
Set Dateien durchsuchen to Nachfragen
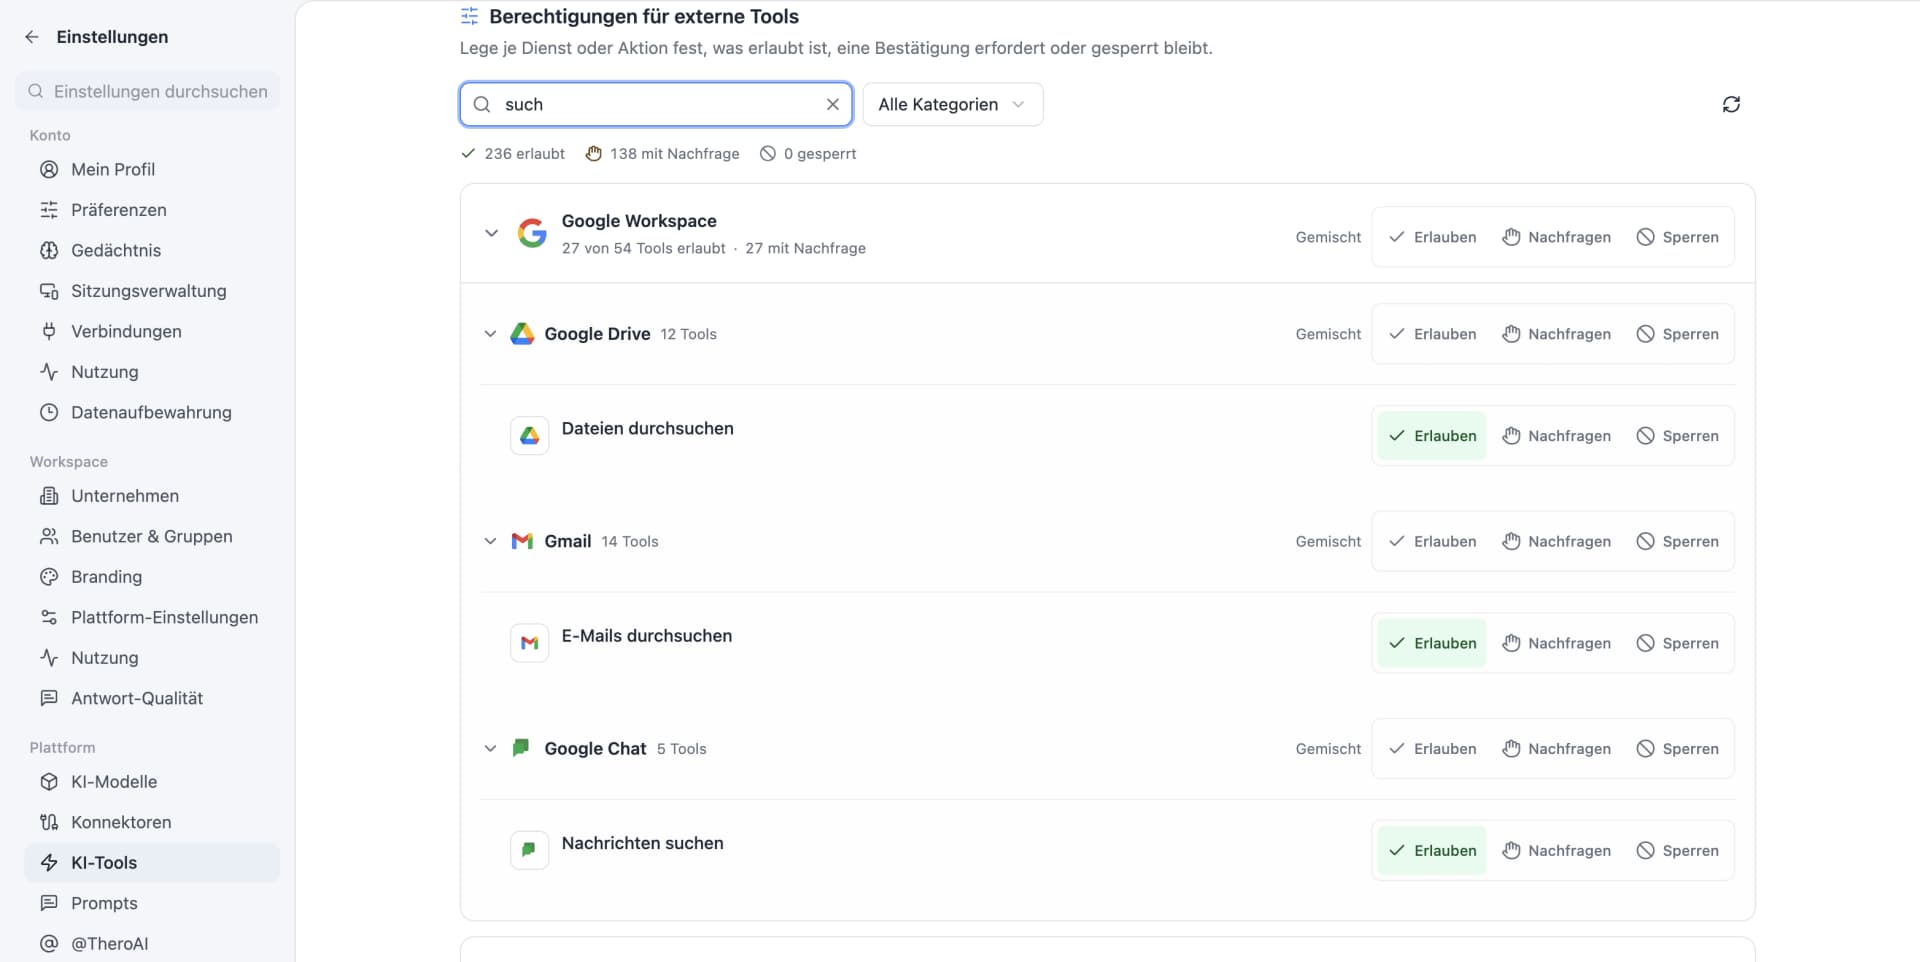[x=1556, y=436]
